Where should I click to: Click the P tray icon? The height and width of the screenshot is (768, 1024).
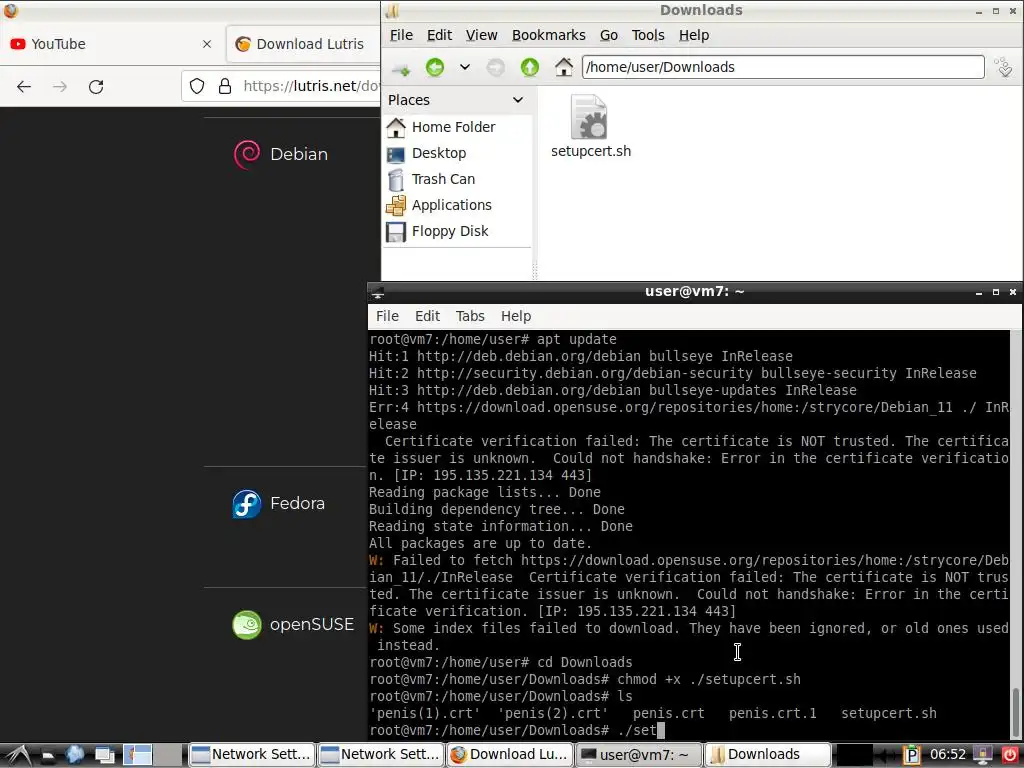click(912, 755)
